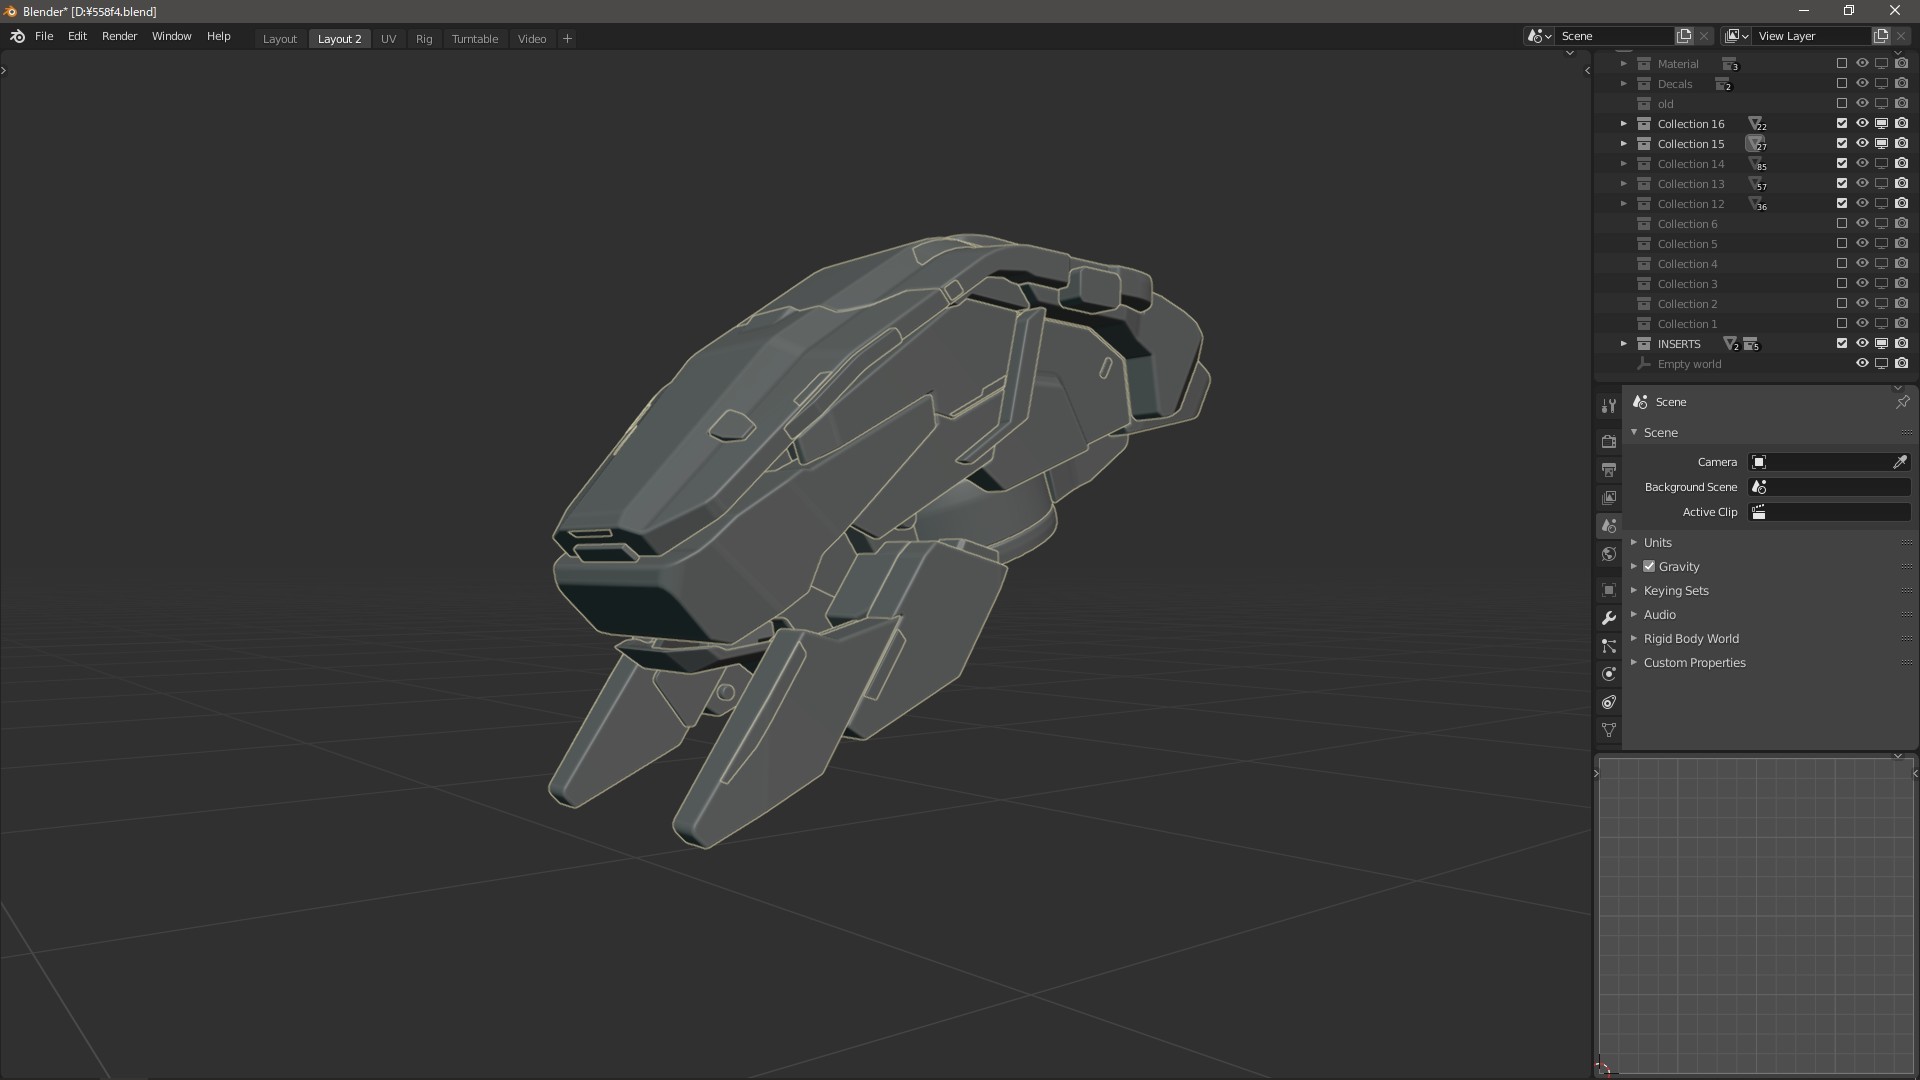Image resolution: width=1920 pixels, height=1080 pixels.
Task: Open the UV workspace tab
Action: tap(388, 38)
